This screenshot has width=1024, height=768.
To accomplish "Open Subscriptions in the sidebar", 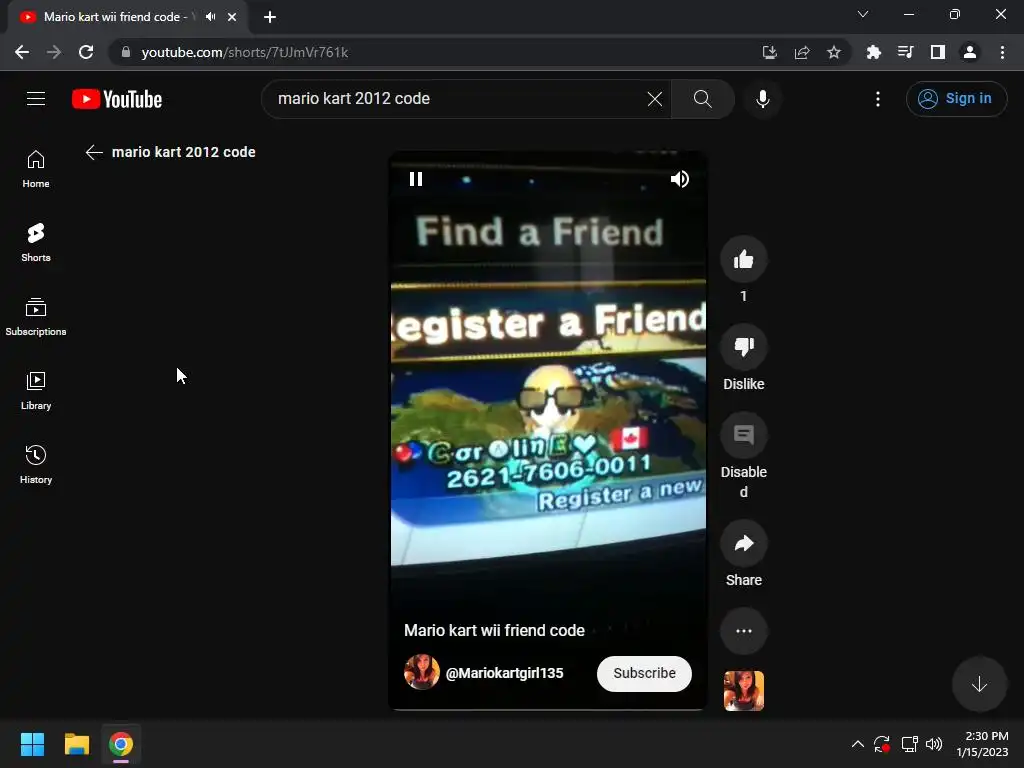I will click(36, 317).
